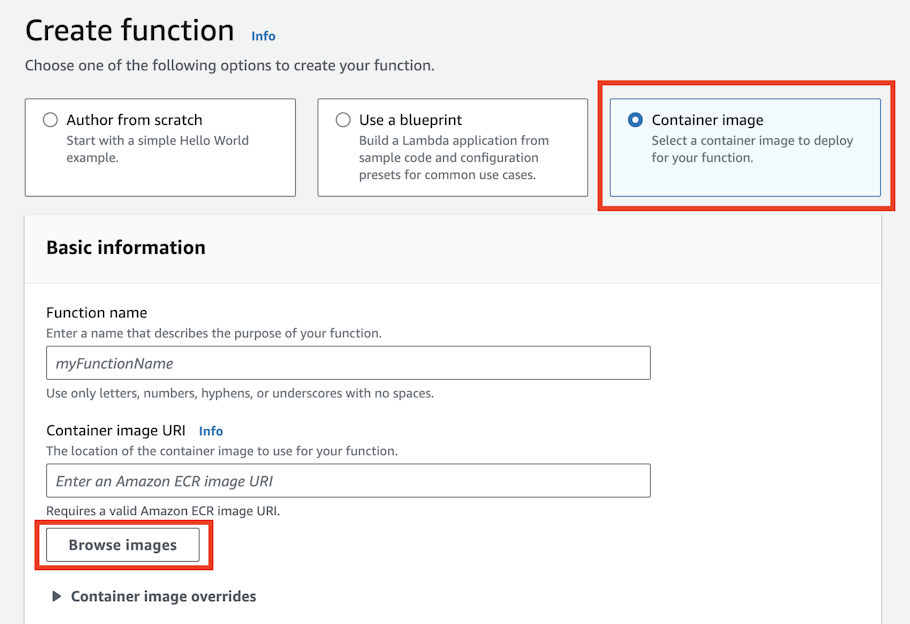Select the Container image radio button
910x624 pixels.
click(x=635, y=120)
